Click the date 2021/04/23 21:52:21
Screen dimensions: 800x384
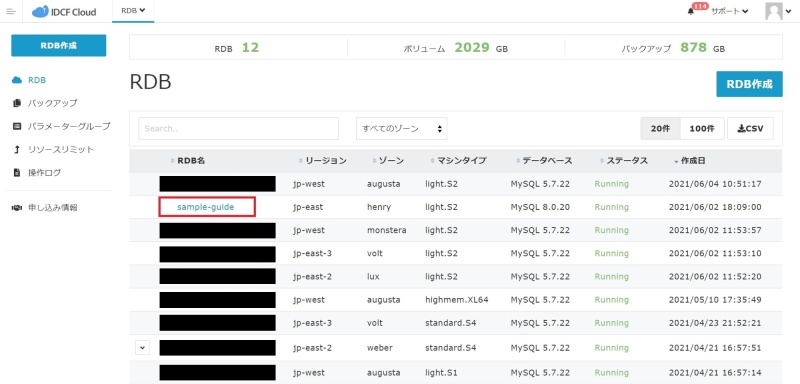[715, 323]
